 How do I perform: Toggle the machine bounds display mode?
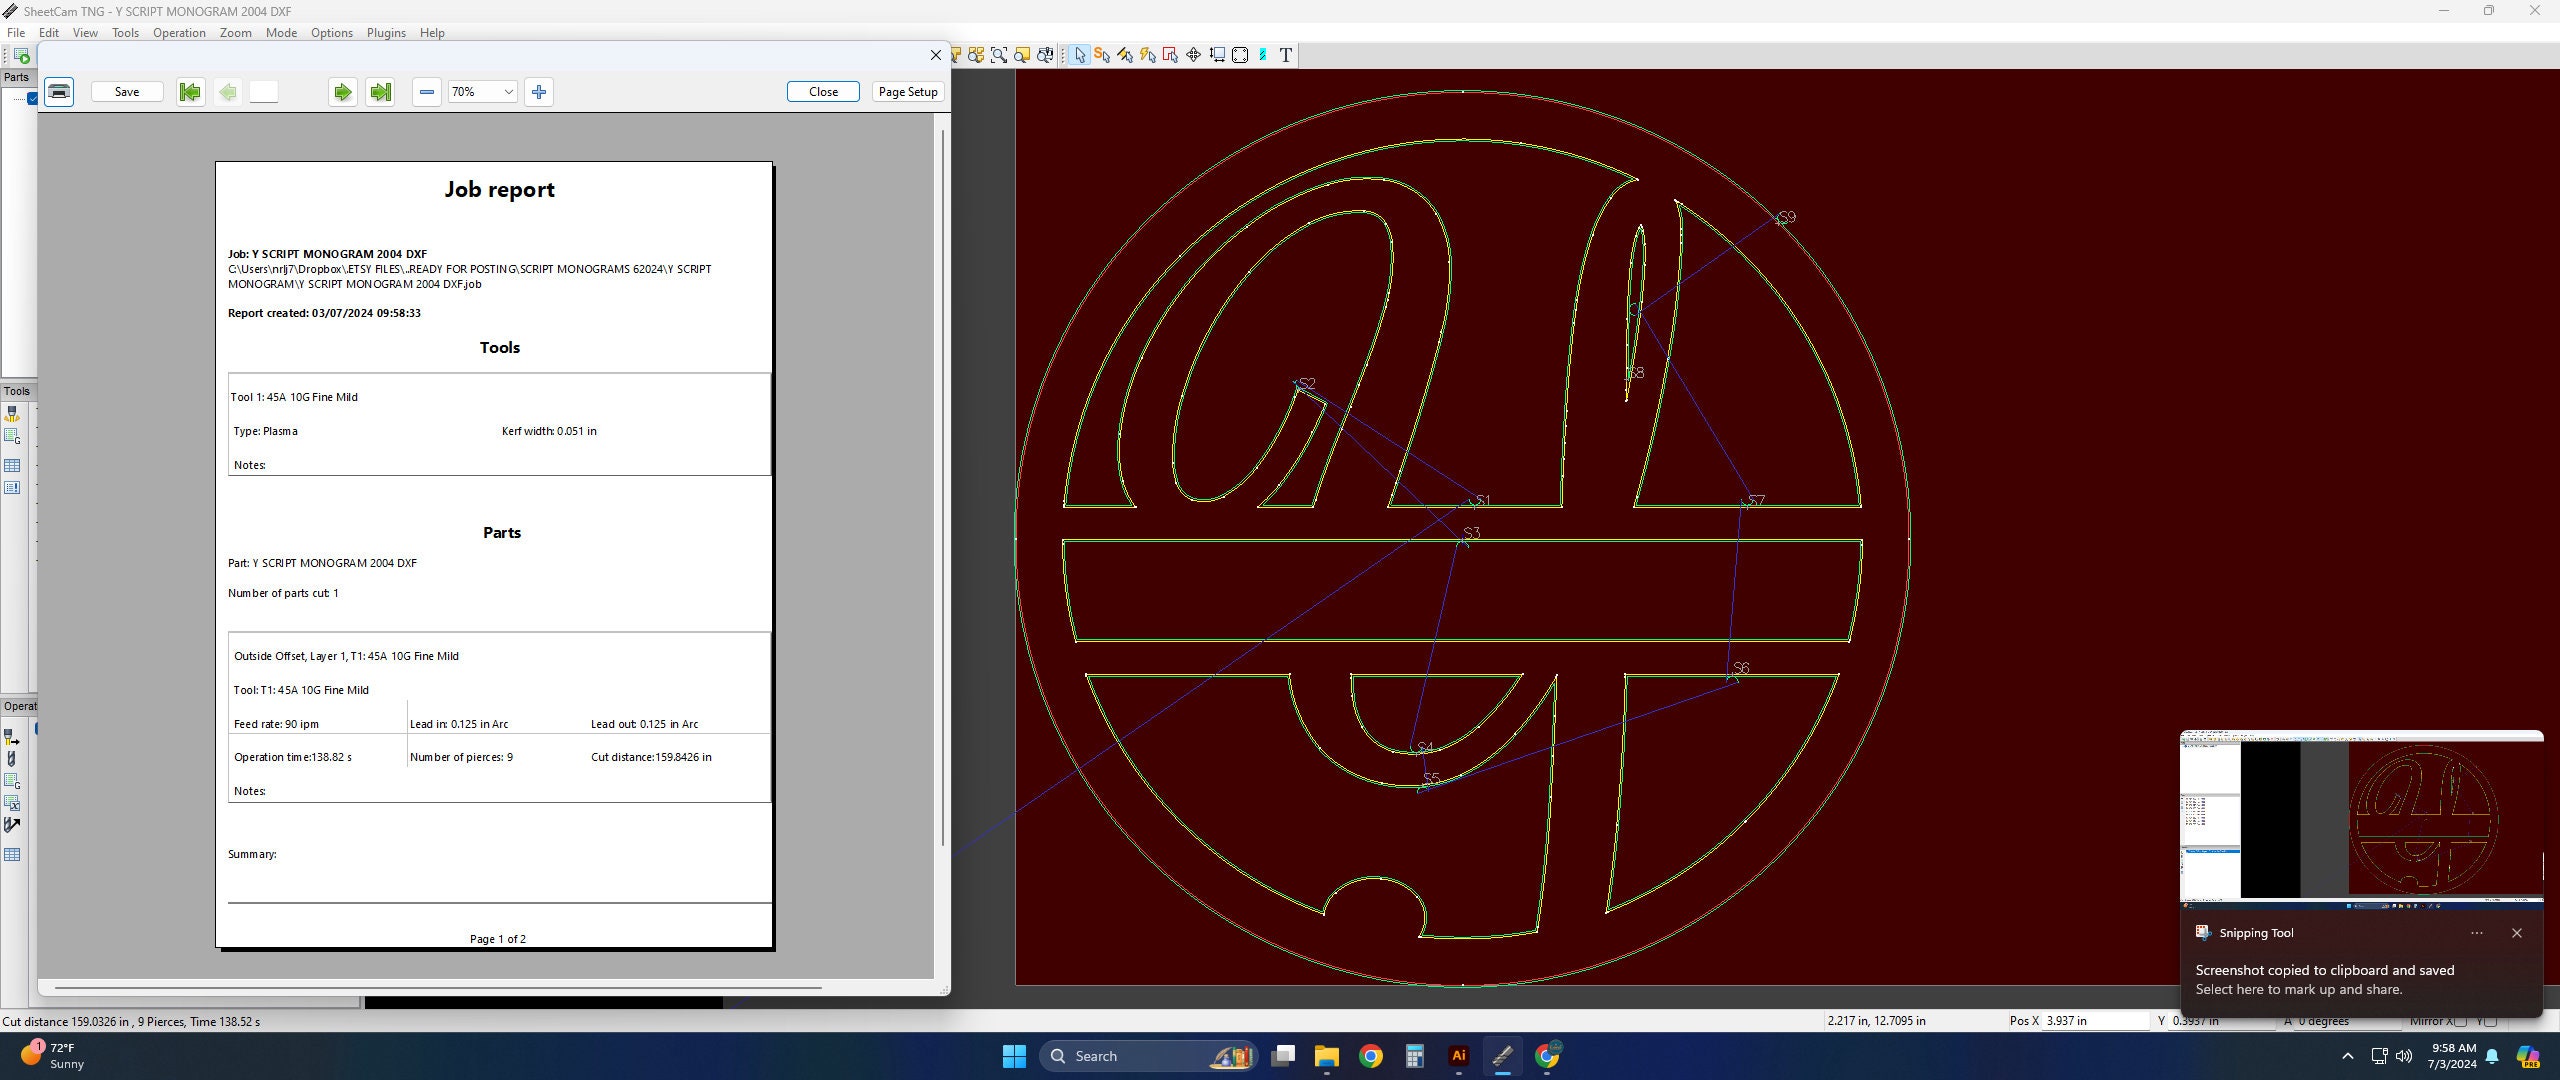1218,55
